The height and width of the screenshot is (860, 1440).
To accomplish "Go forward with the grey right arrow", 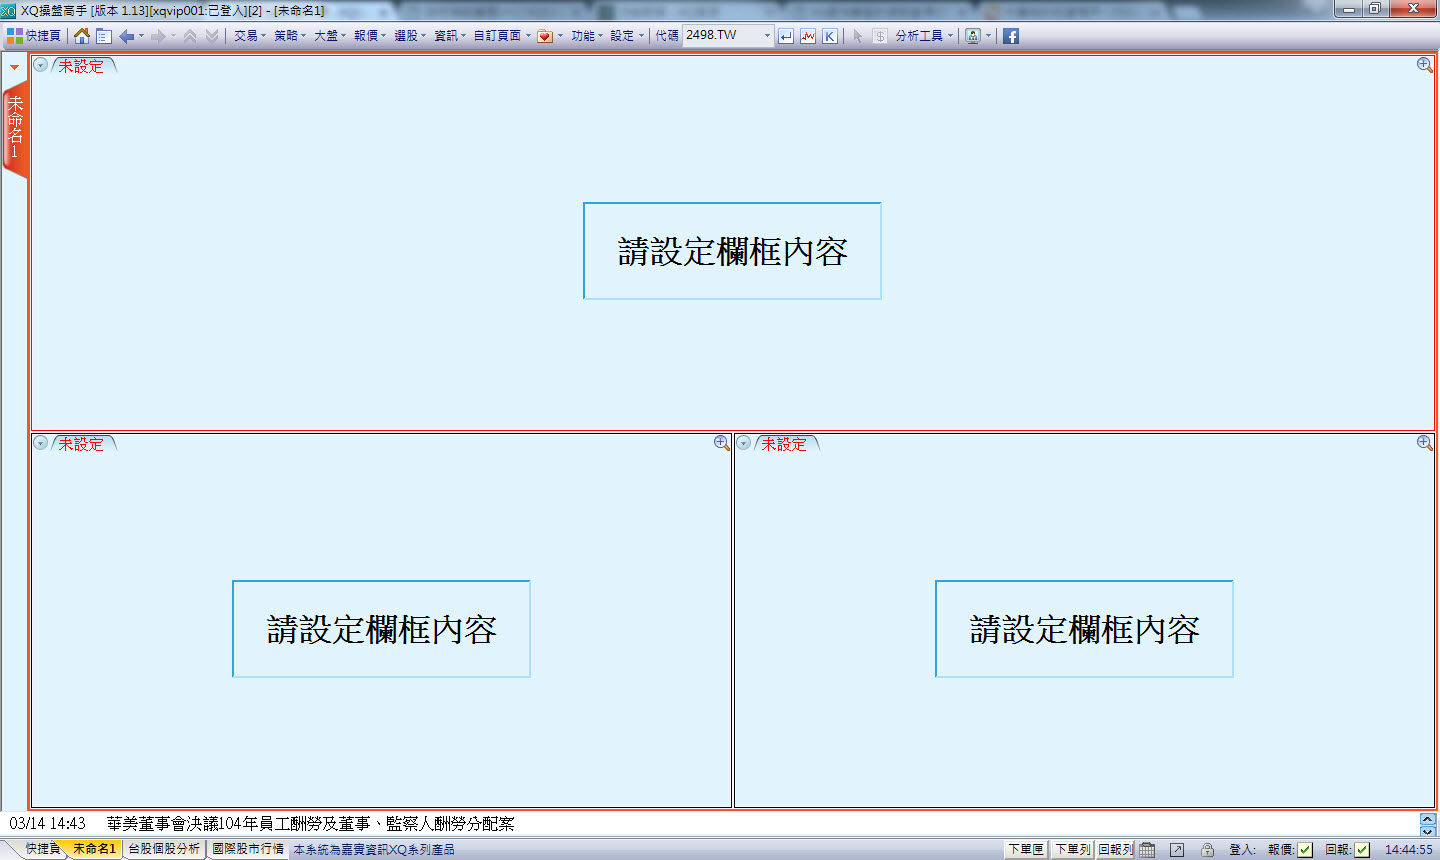I will click(158, 36).
